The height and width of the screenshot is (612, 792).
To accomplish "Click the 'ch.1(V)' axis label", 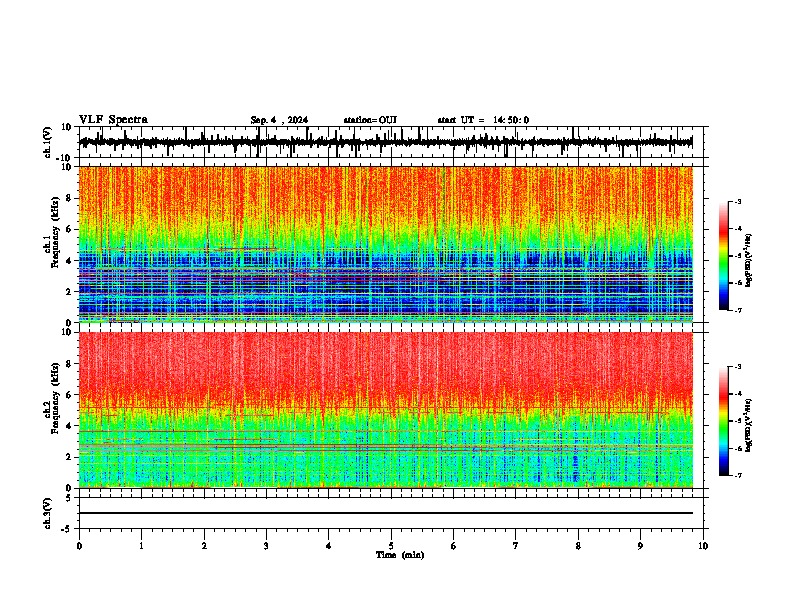I will [x=48, y=142].
